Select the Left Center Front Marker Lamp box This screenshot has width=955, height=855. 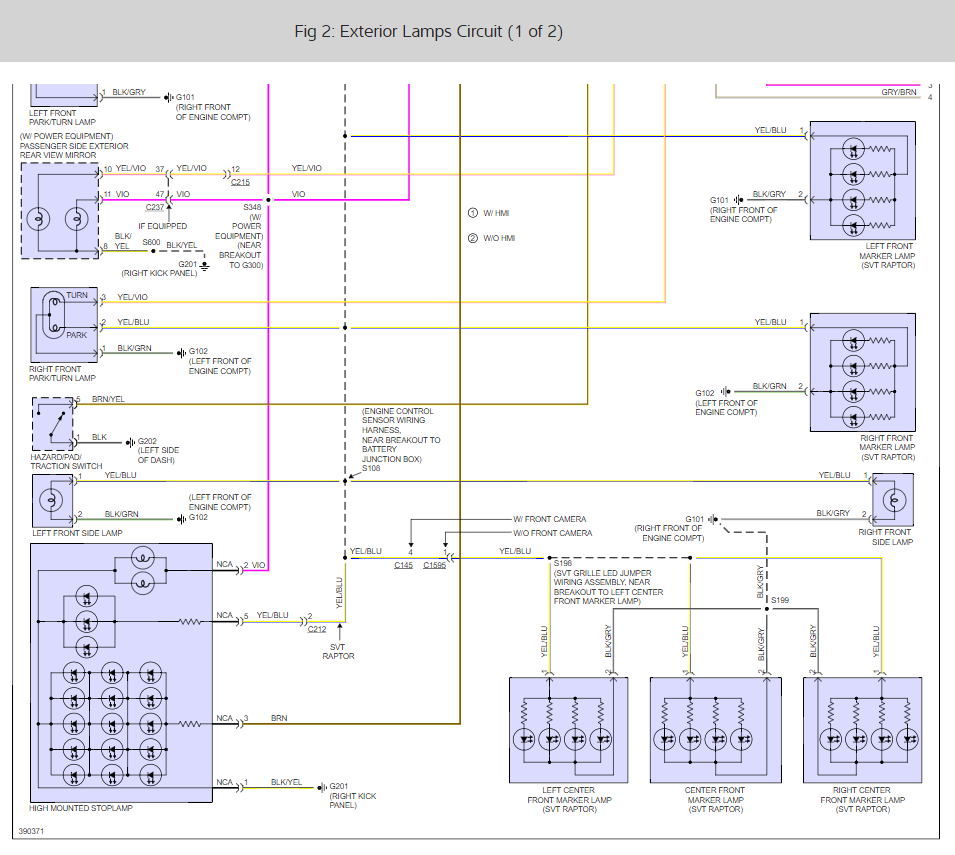point(568,730)
